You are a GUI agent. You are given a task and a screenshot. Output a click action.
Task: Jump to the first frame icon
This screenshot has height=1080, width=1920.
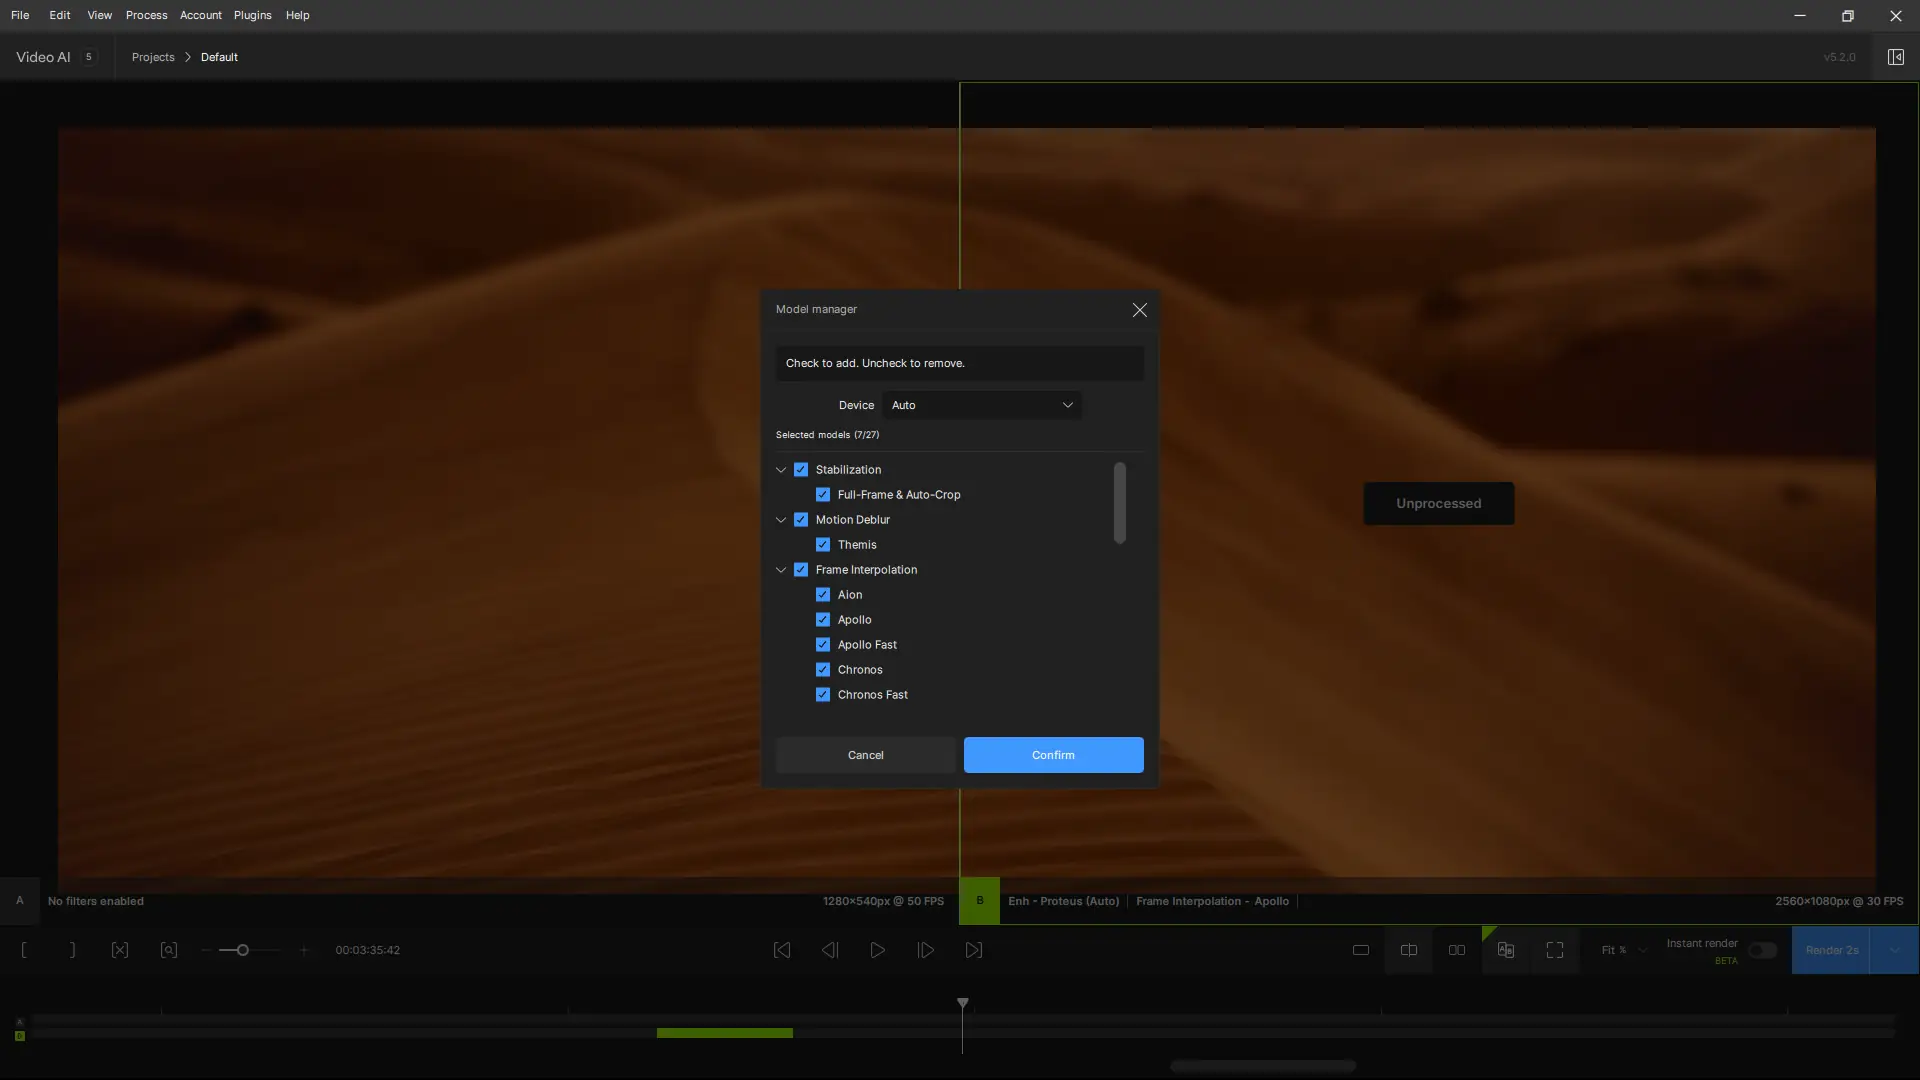click(x=782, y=950)
